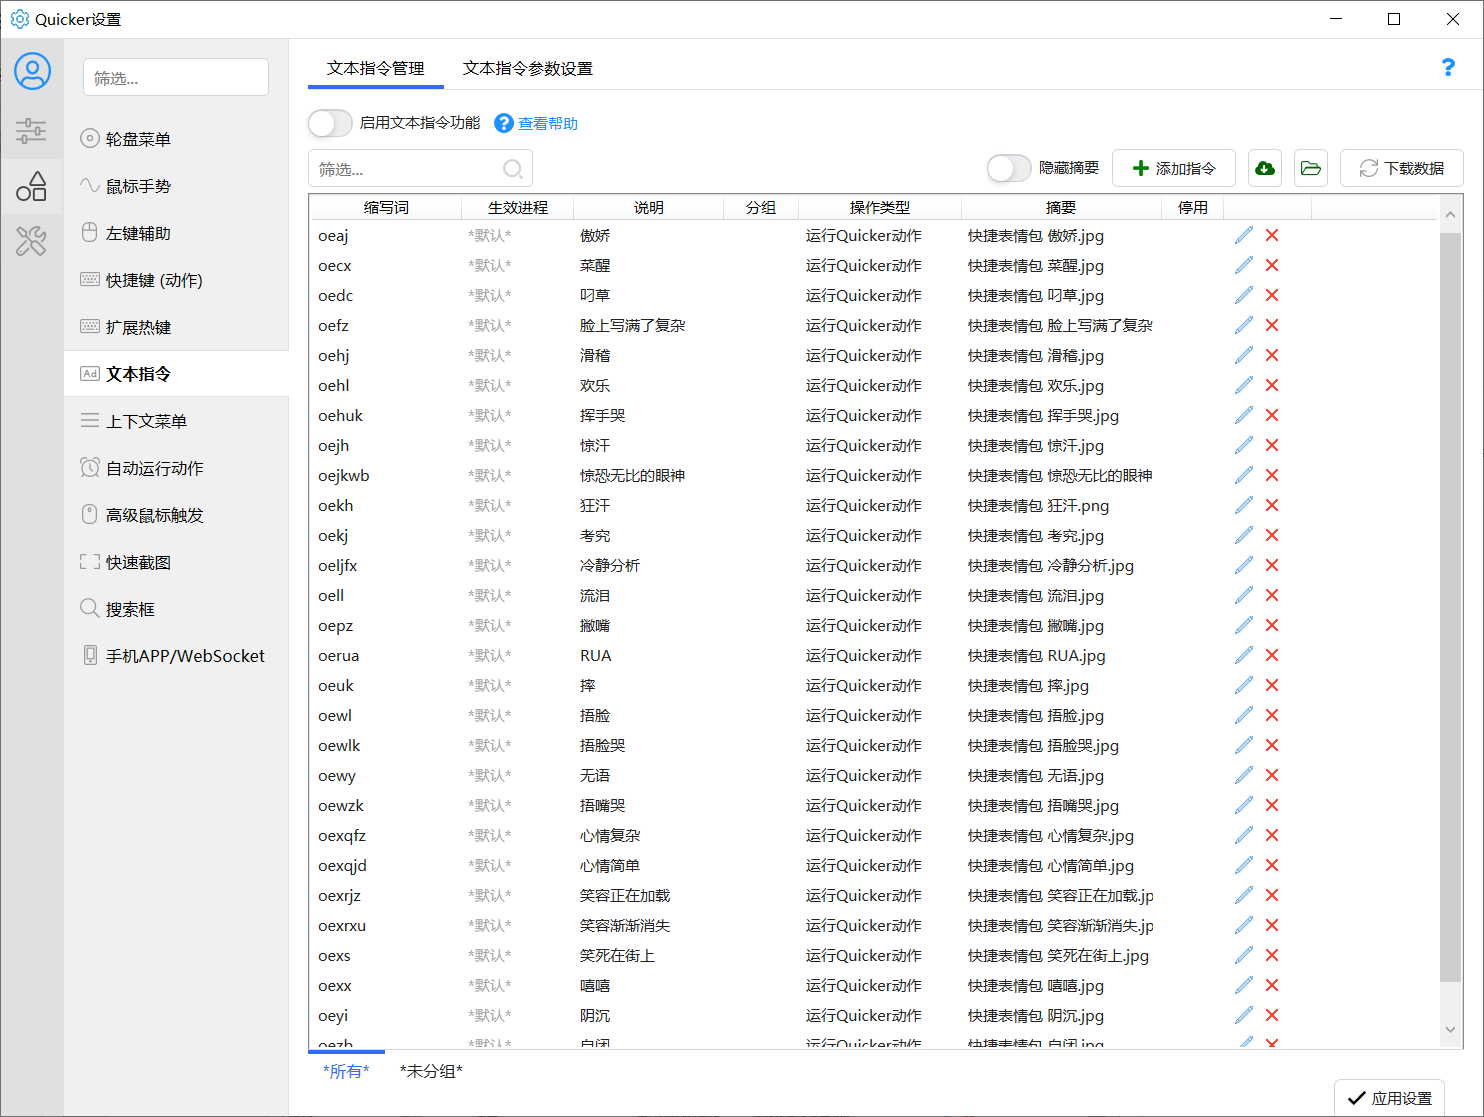
Task: Delete the oewy command with red X
Action: pos(1272,775)
